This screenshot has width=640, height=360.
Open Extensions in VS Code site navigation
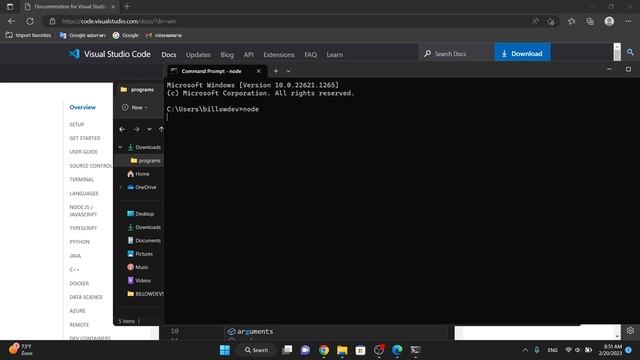tap(279, 54)
